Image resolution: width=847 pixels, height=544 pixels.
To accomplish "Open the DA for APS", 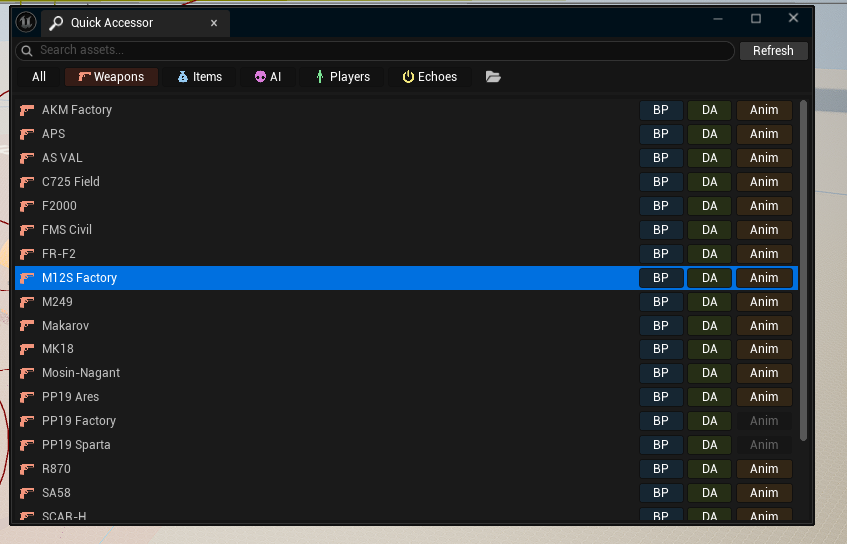I will pos(709,133).
